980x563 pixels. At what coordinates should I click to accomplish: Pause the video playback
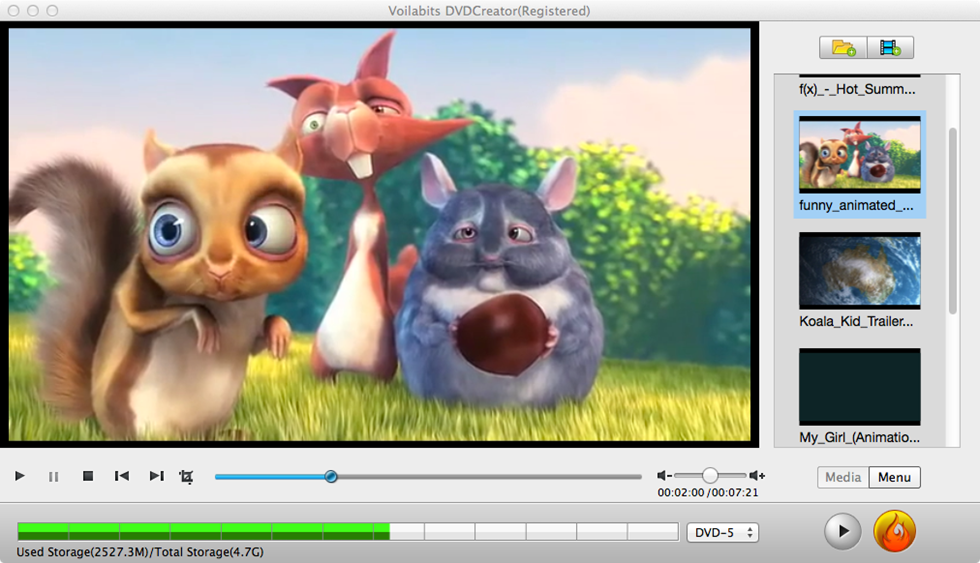click(53, 477)
